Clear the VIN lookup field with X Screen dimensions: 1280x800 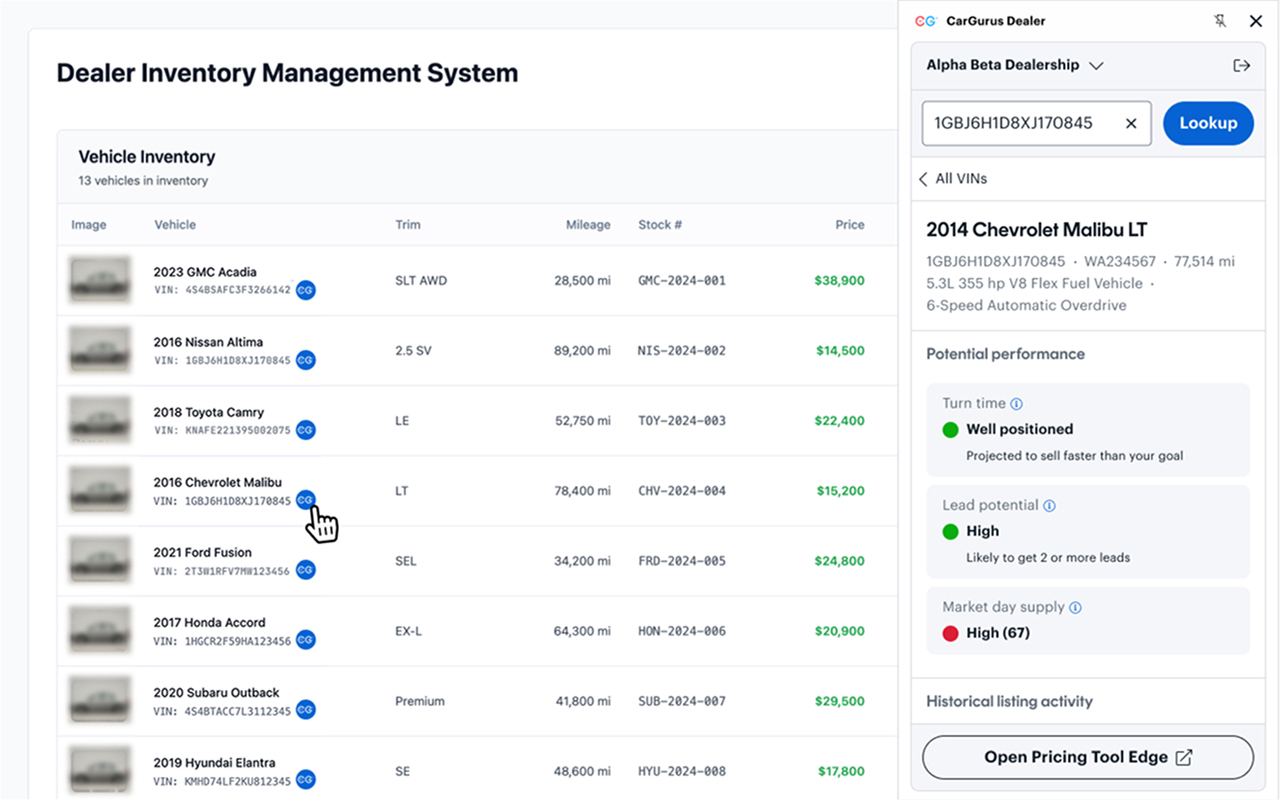tap(1131, 123)
